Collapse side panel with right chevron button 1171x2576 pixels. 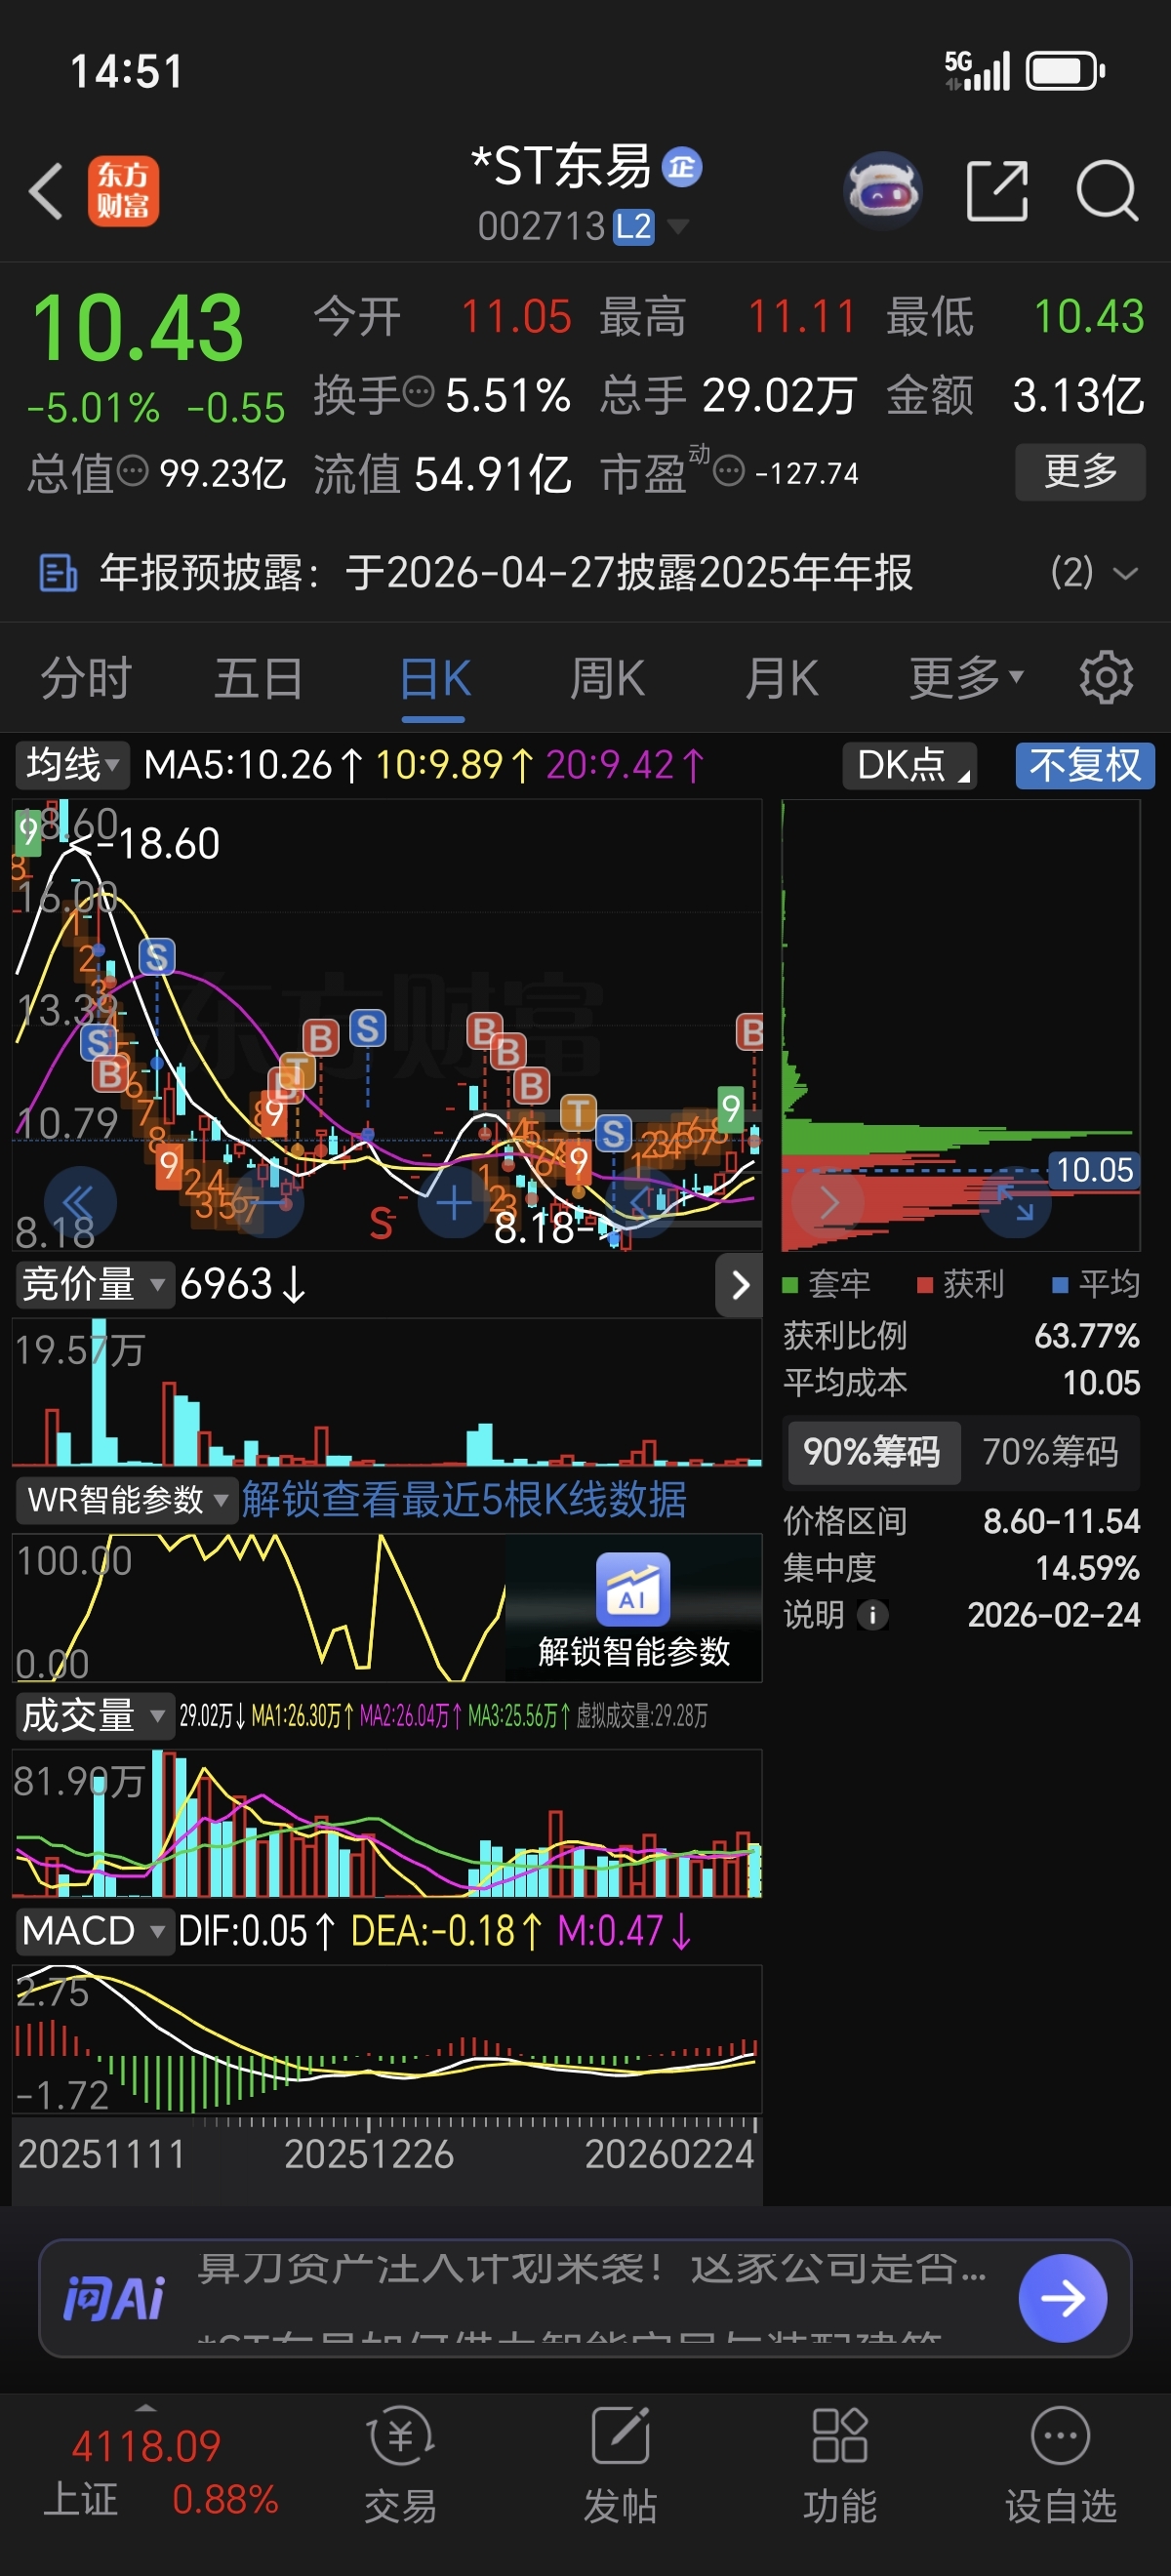(x=739, y=1285)
